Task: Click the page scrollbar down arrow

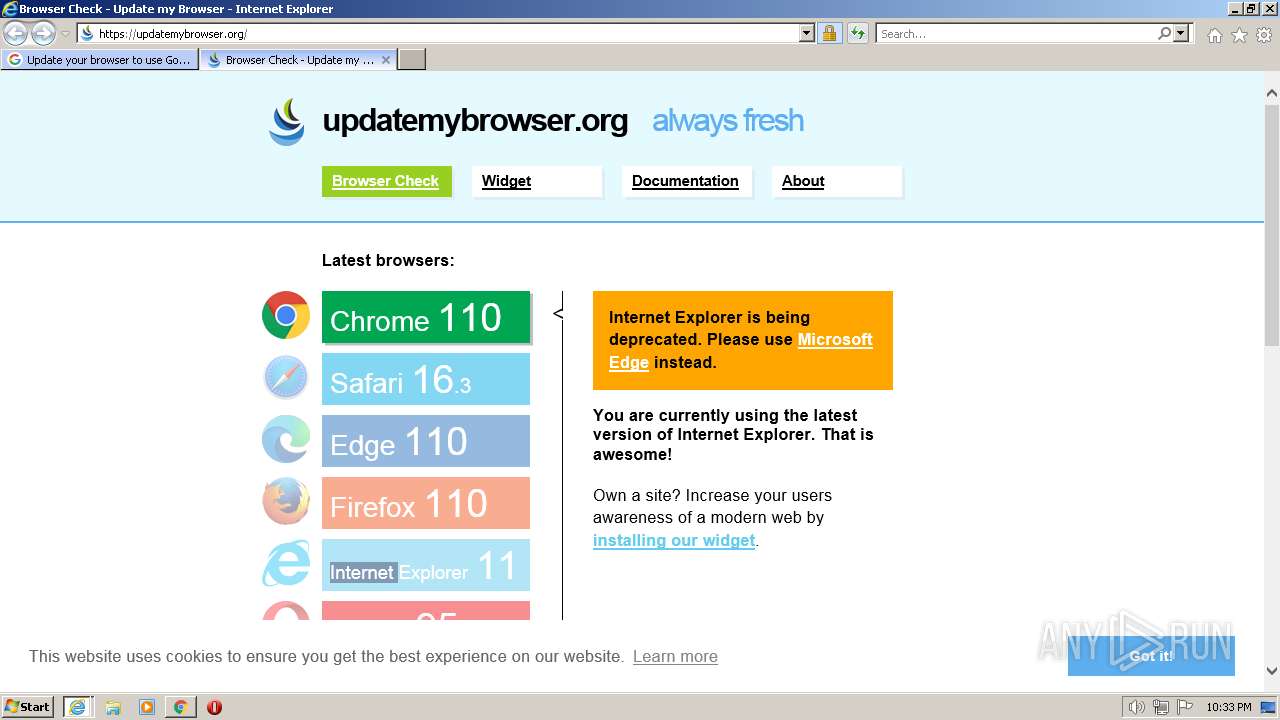Action: (1272, 671)
